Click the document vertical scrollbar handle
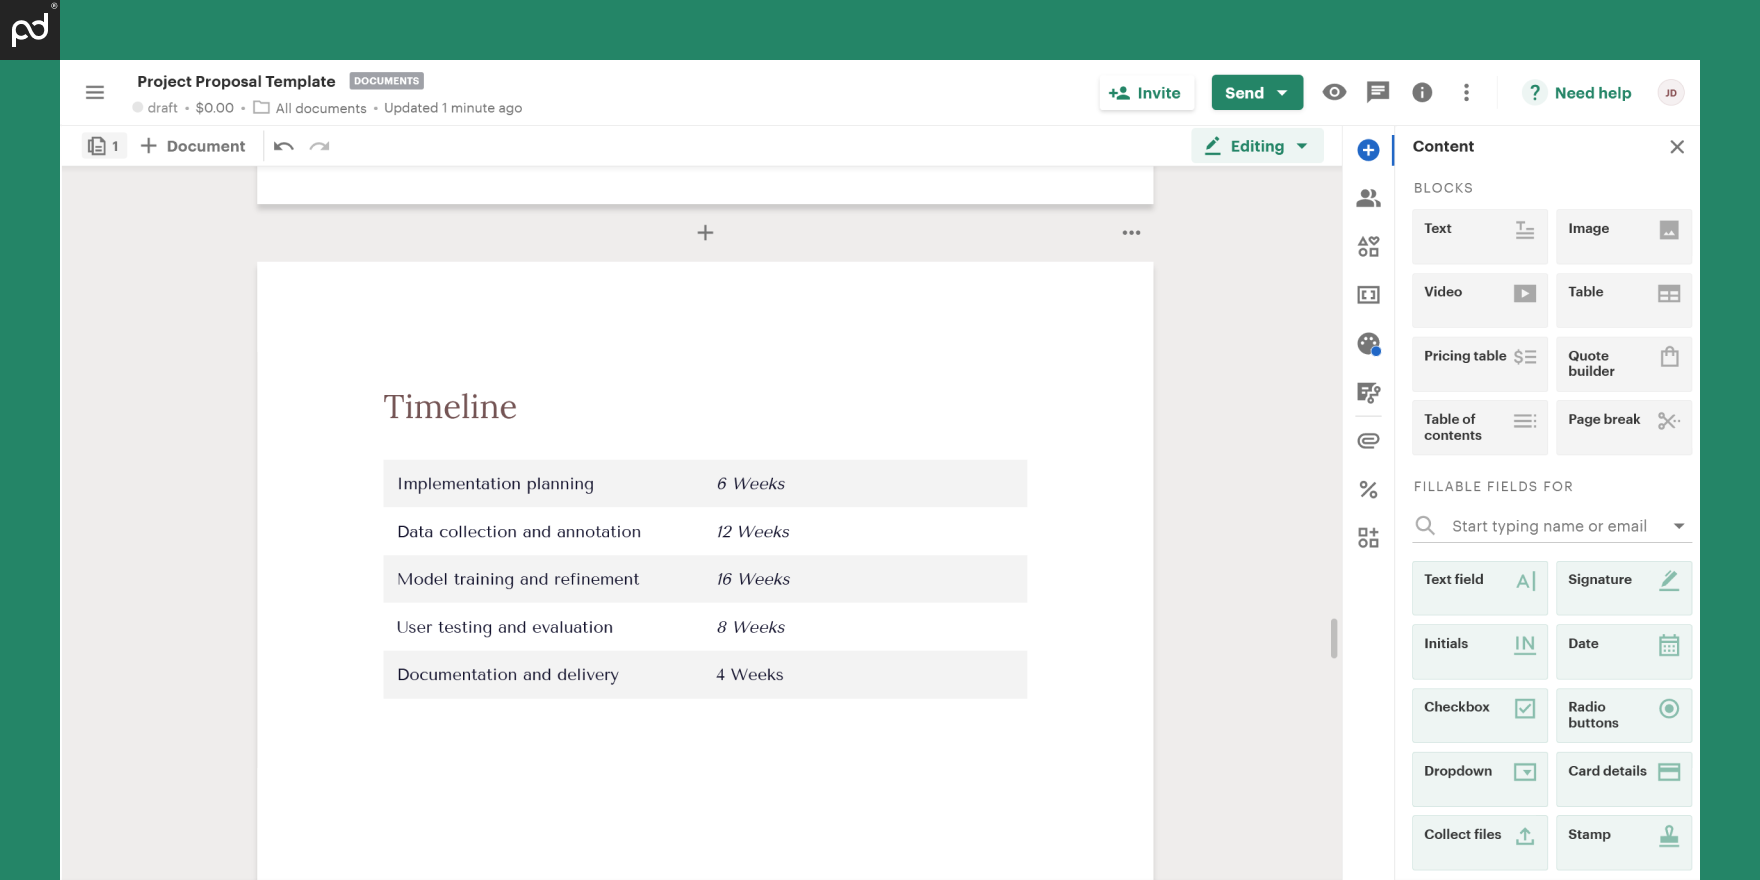 point(1334,638)
